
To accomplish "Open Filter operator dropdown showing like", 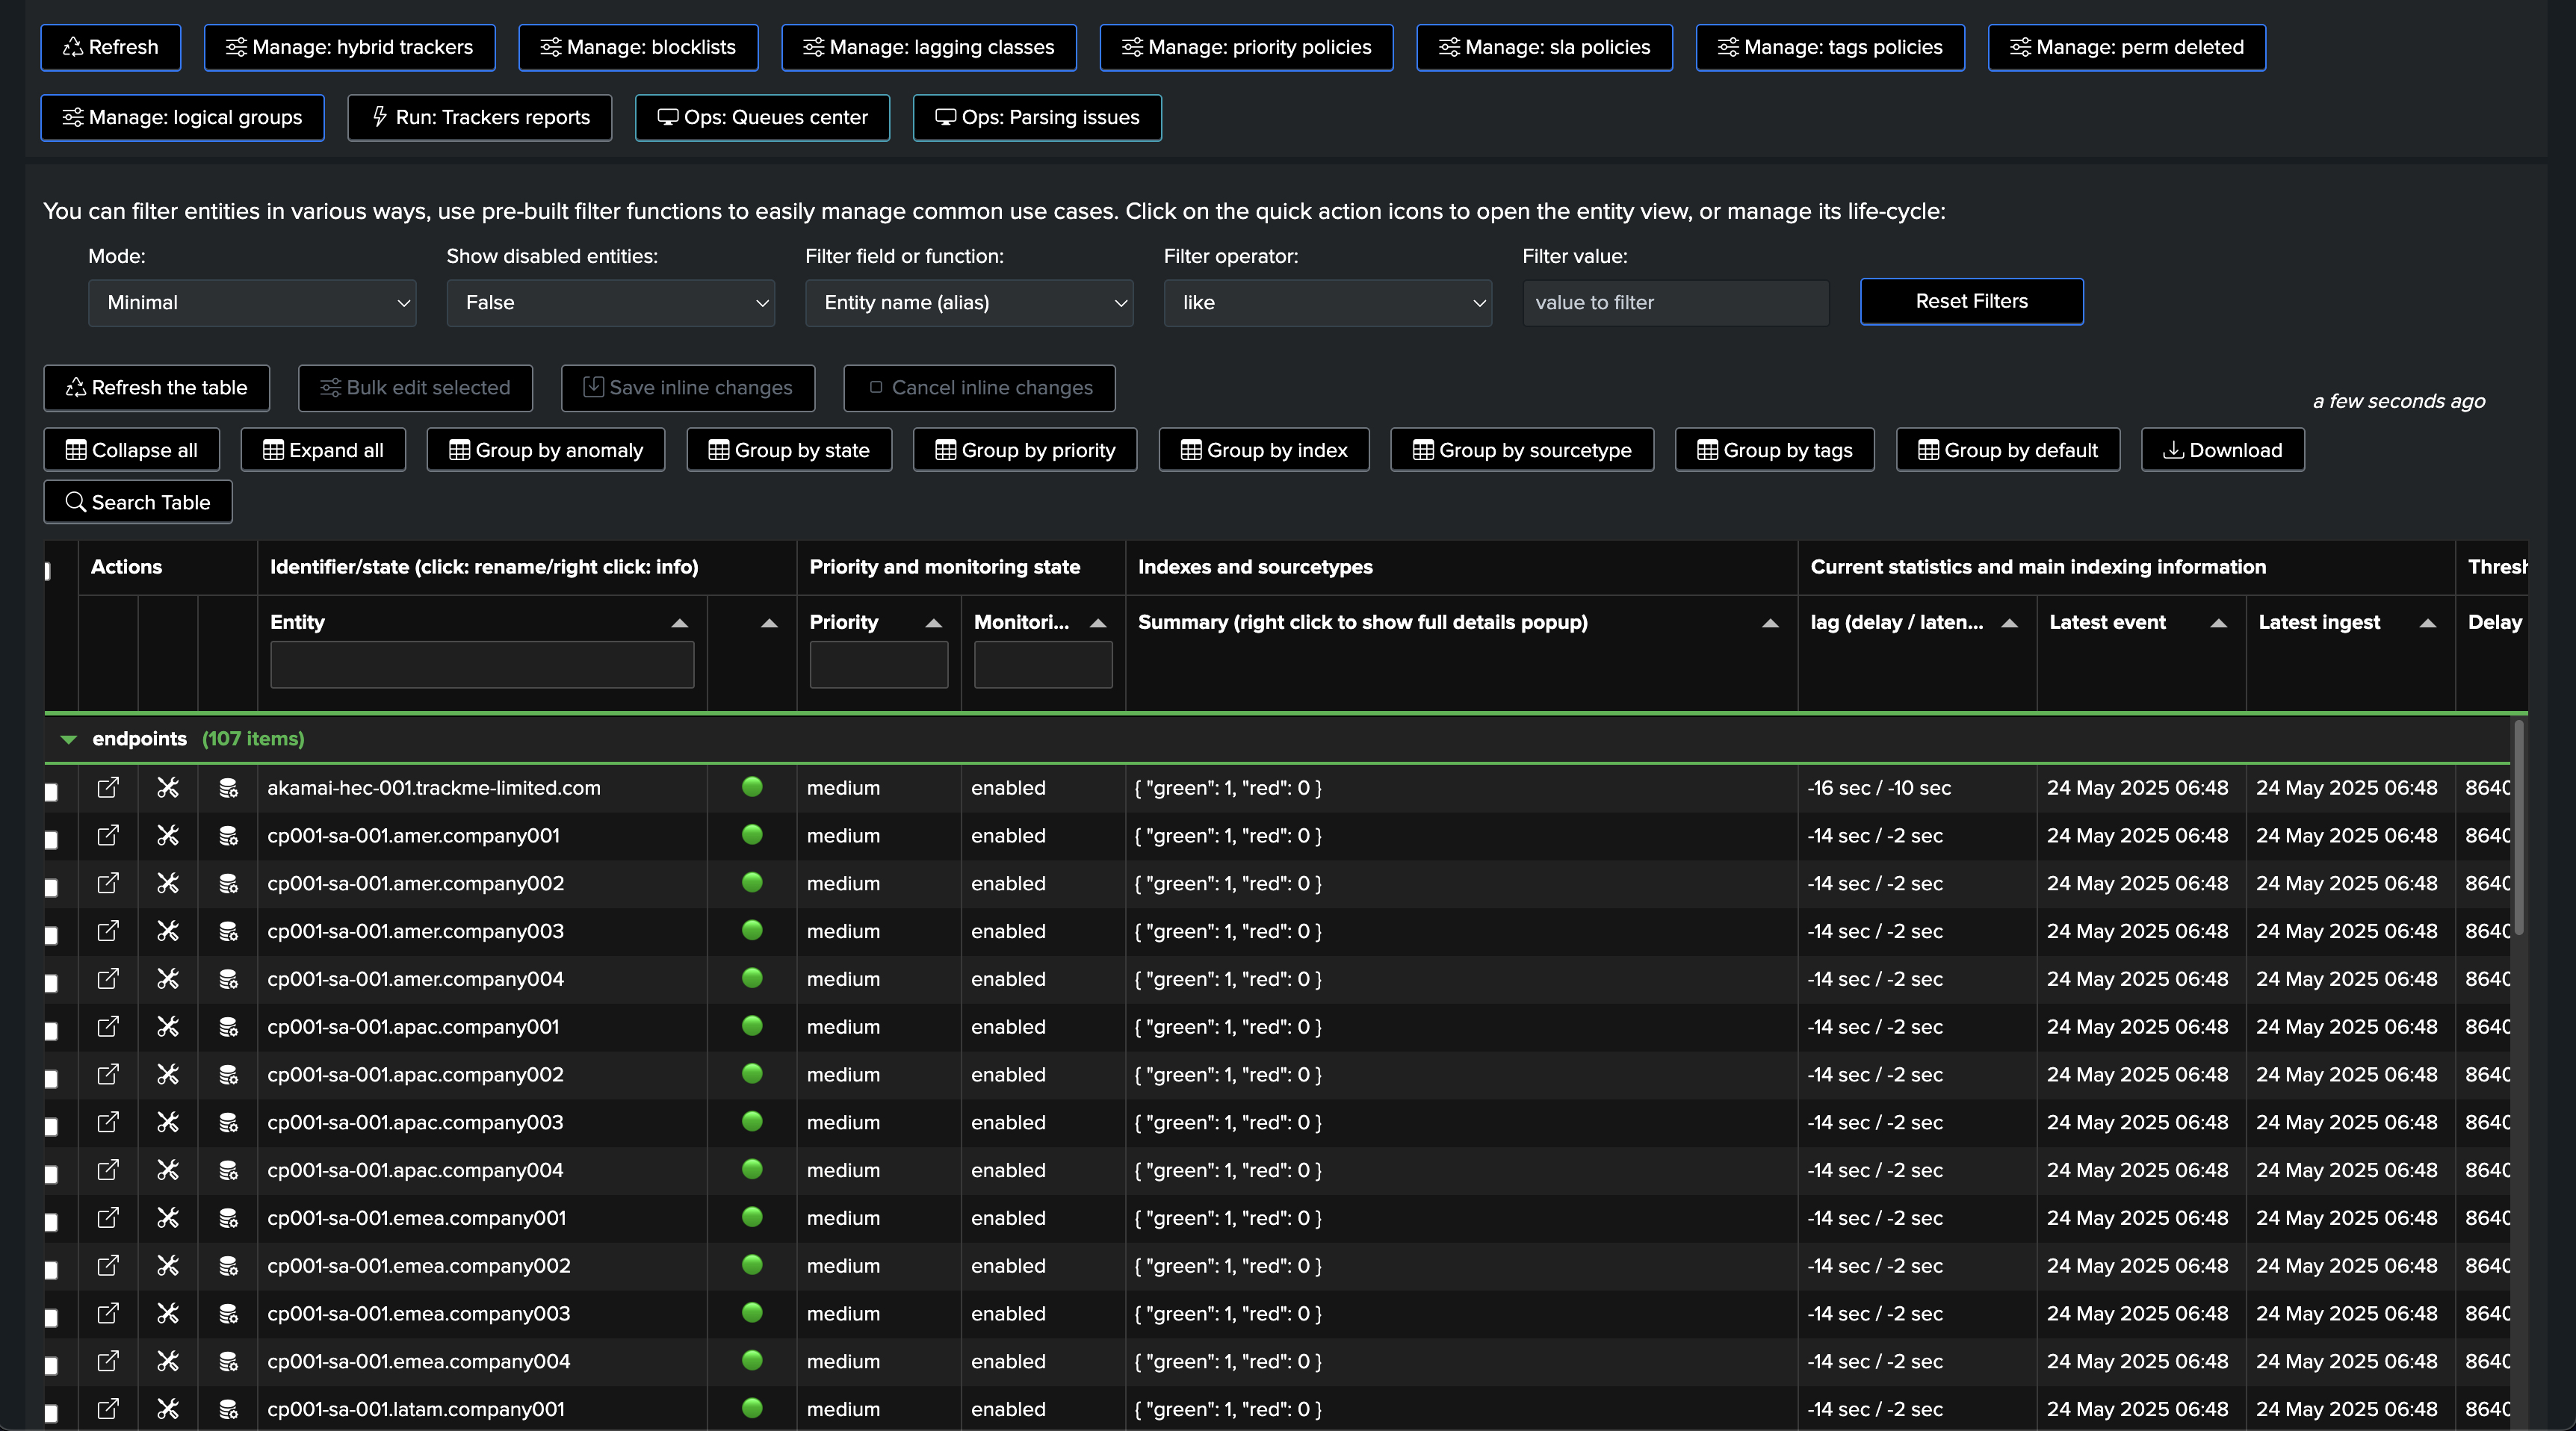I will (x=1327, y=303).
